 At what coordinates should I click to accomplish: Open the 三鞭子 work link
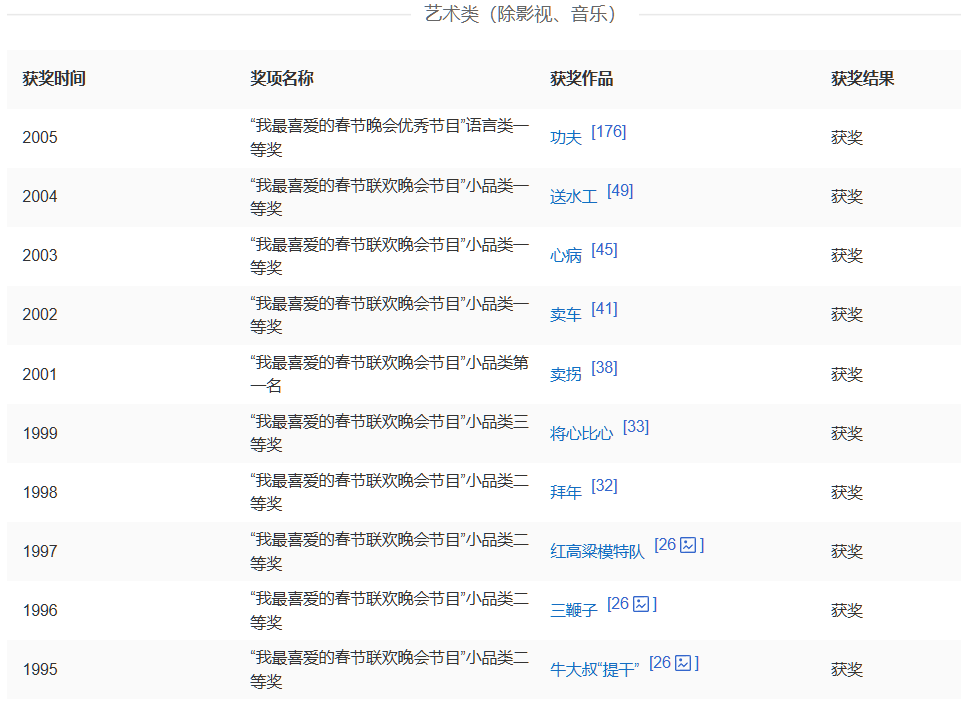pos(573,610)
